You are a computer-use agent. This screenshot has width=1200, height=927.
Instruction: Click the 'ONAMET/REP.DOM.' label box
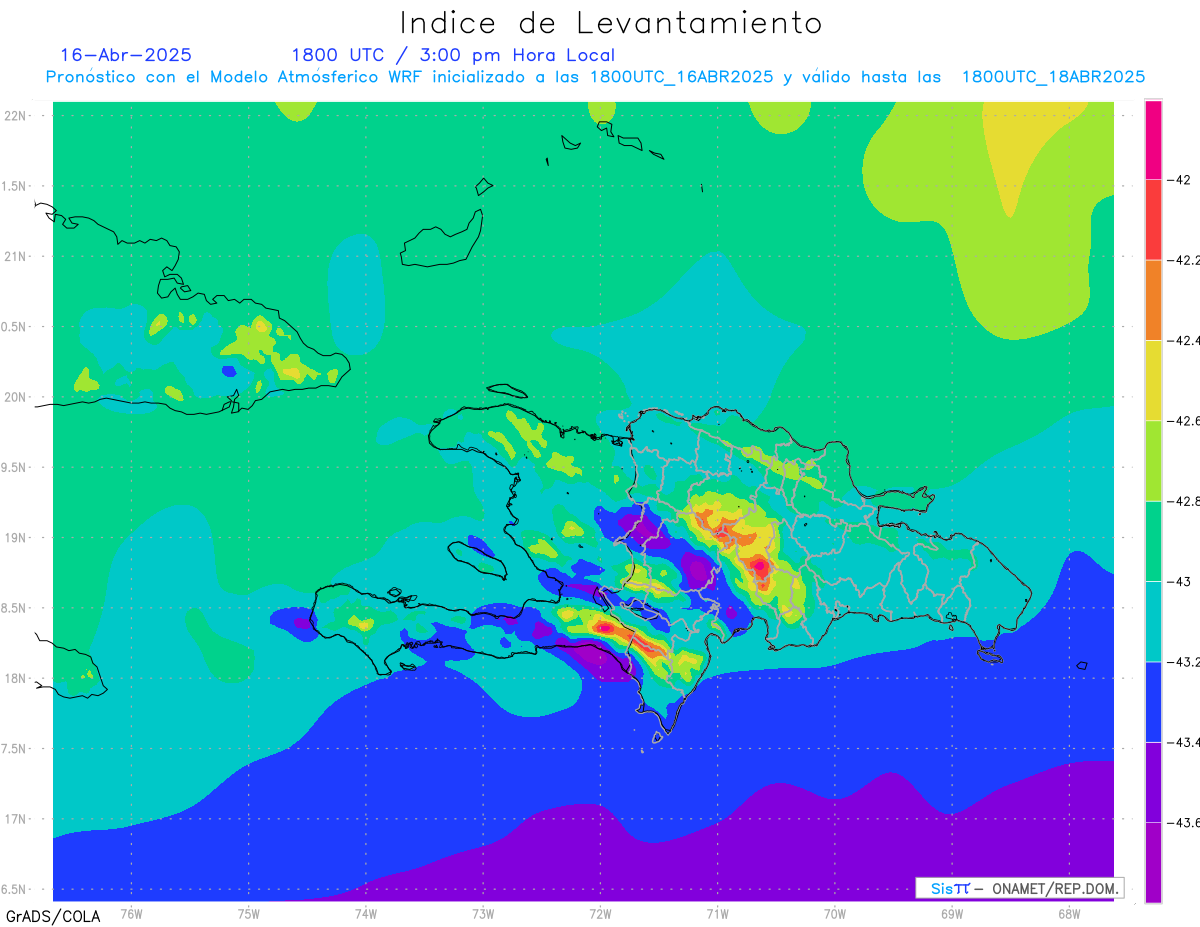pos(1020,888)
